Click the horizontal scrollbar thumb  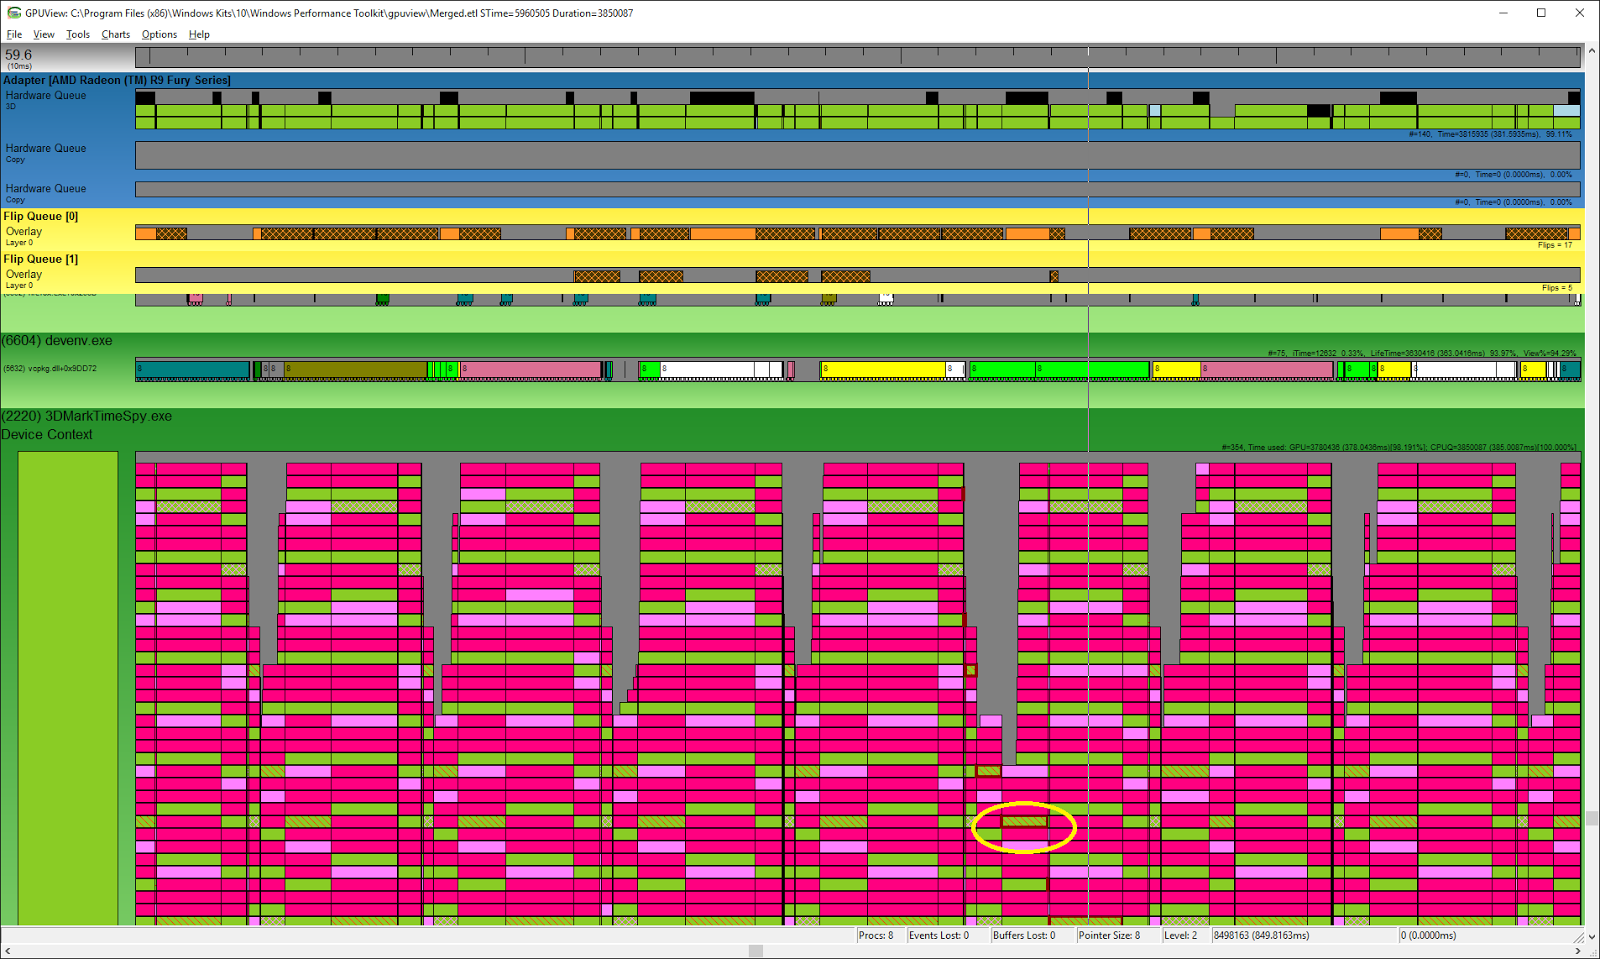[x=756, y=951]
